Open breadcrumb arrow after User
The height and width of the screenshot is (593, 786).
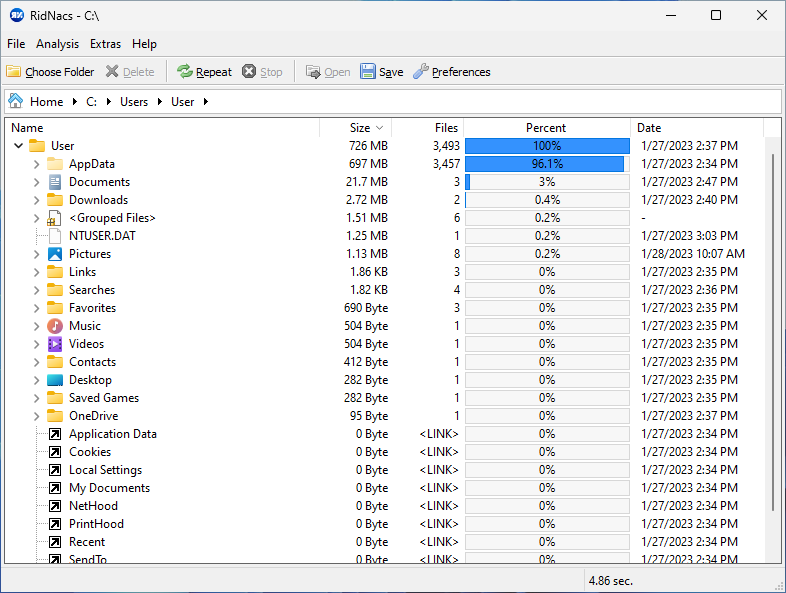pos(206,102)
